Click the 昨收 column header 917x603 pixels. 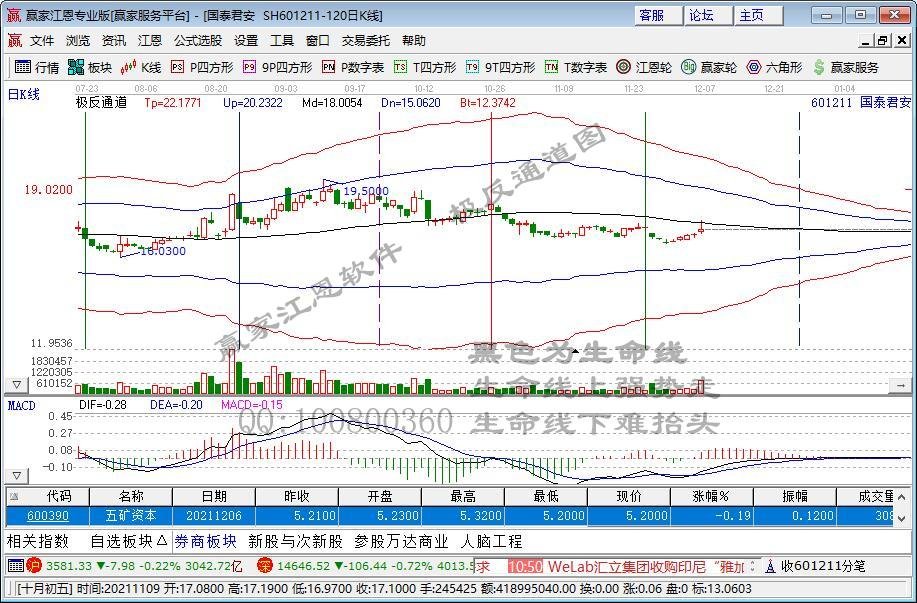pos(297,497)
